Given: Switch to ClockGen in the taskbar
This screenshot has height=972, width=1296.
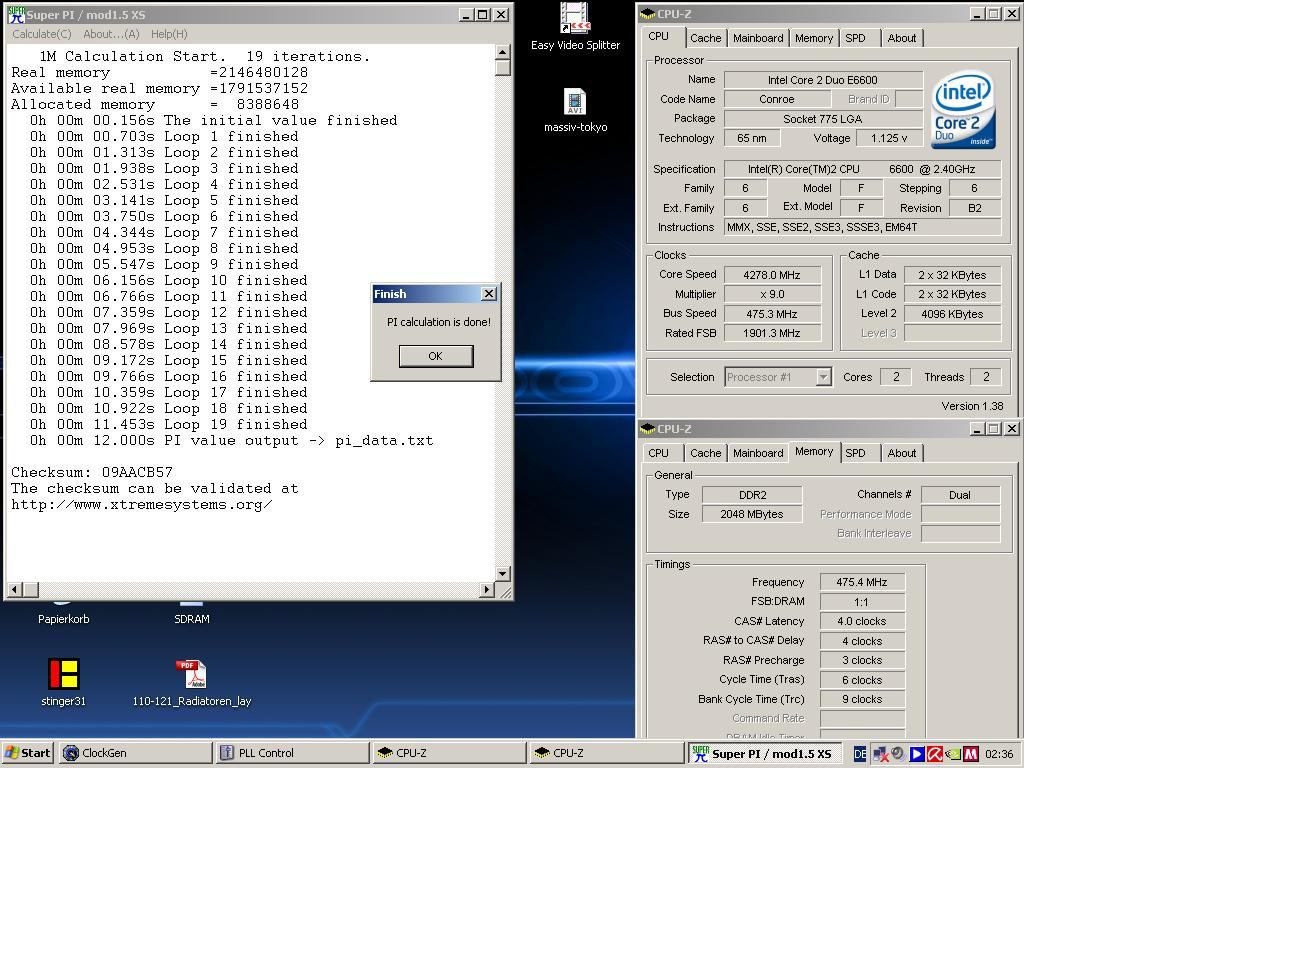Looking at the screenshot, I should (135, 753).
